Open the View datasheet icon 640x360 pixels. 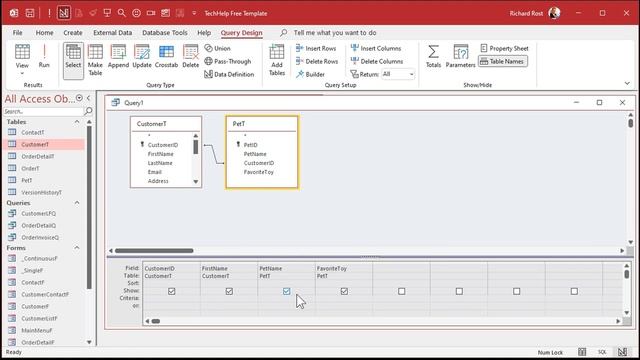(x=22, y=52)
